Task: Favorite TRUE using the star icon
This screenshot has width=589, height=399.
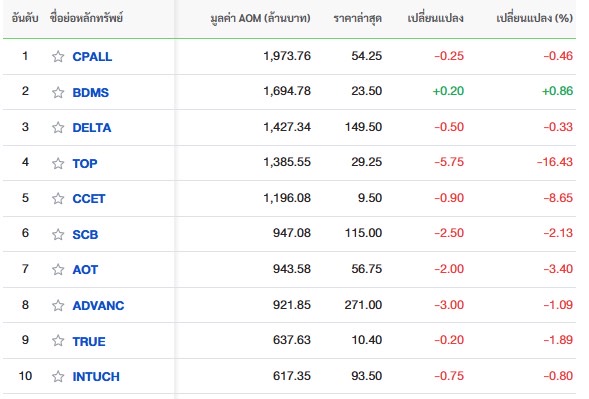Action: [x=58, y=341]
